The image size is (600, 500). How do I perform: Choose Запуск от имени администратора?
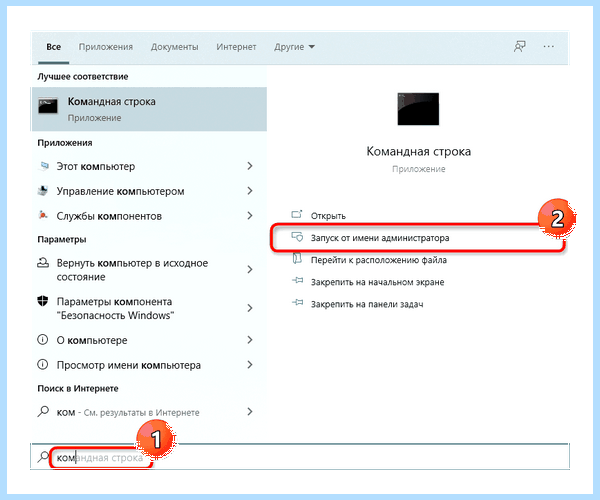(x=380, y=238)
